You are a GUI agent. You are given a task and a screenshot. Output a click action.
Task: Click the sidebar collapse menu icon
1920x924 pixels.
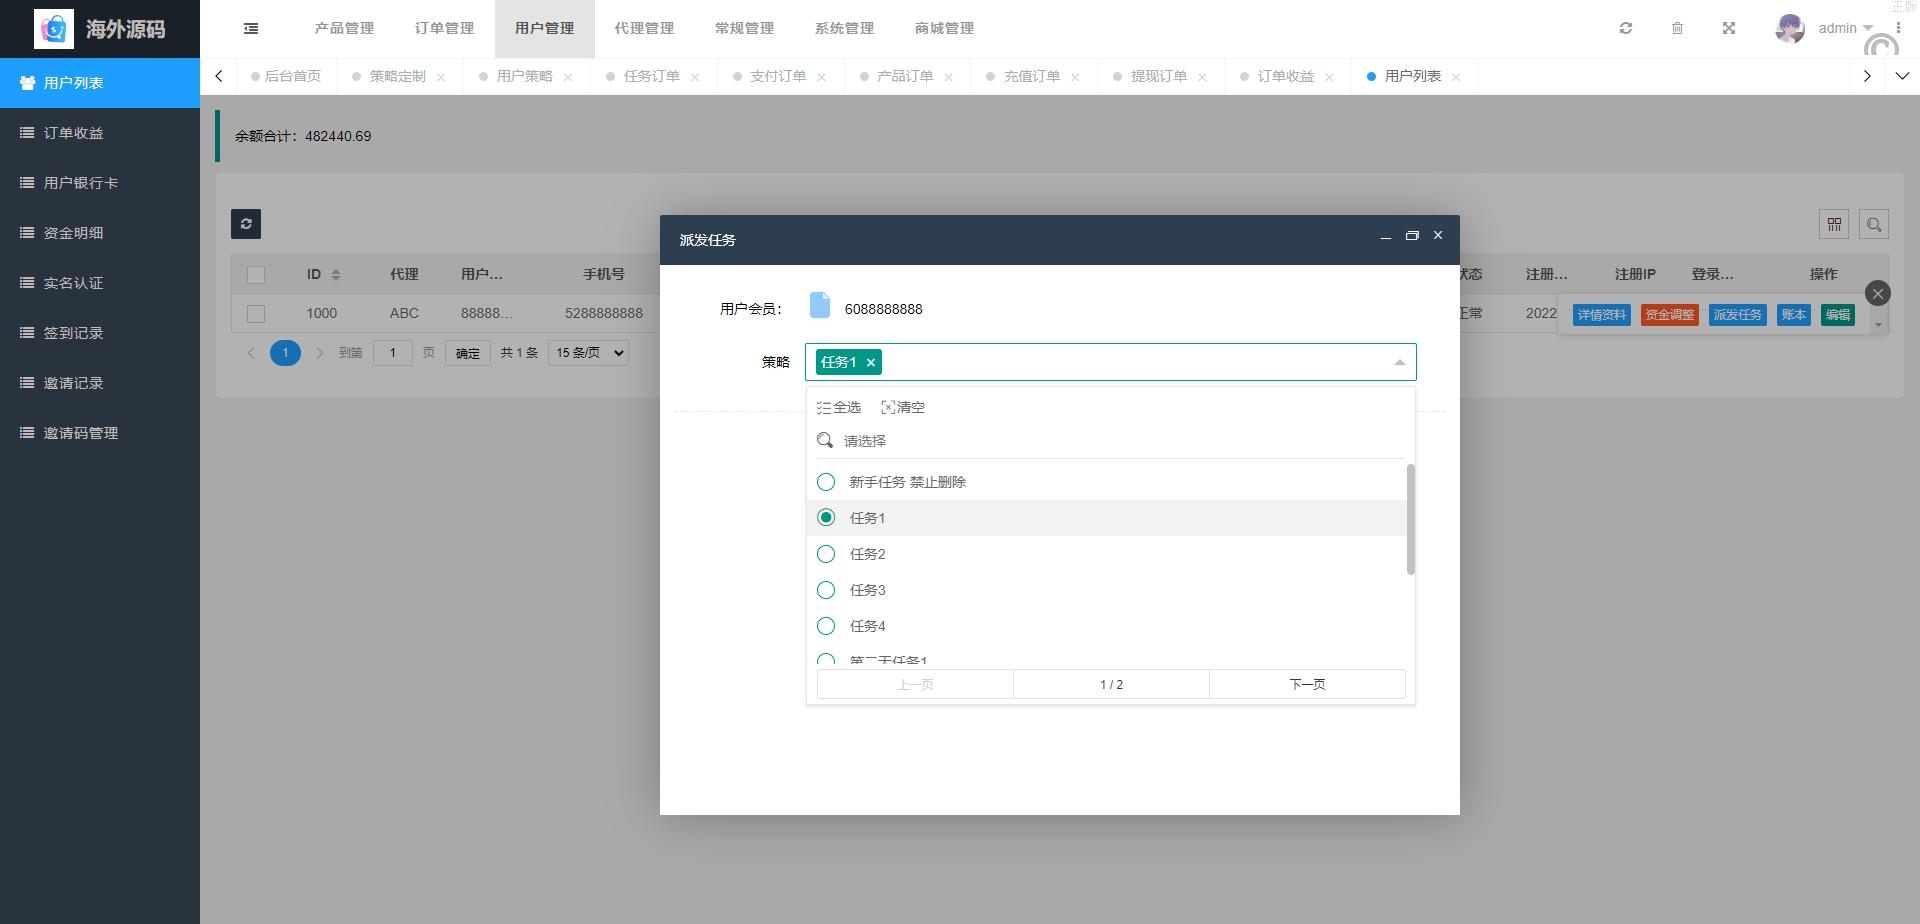(251, 29)
